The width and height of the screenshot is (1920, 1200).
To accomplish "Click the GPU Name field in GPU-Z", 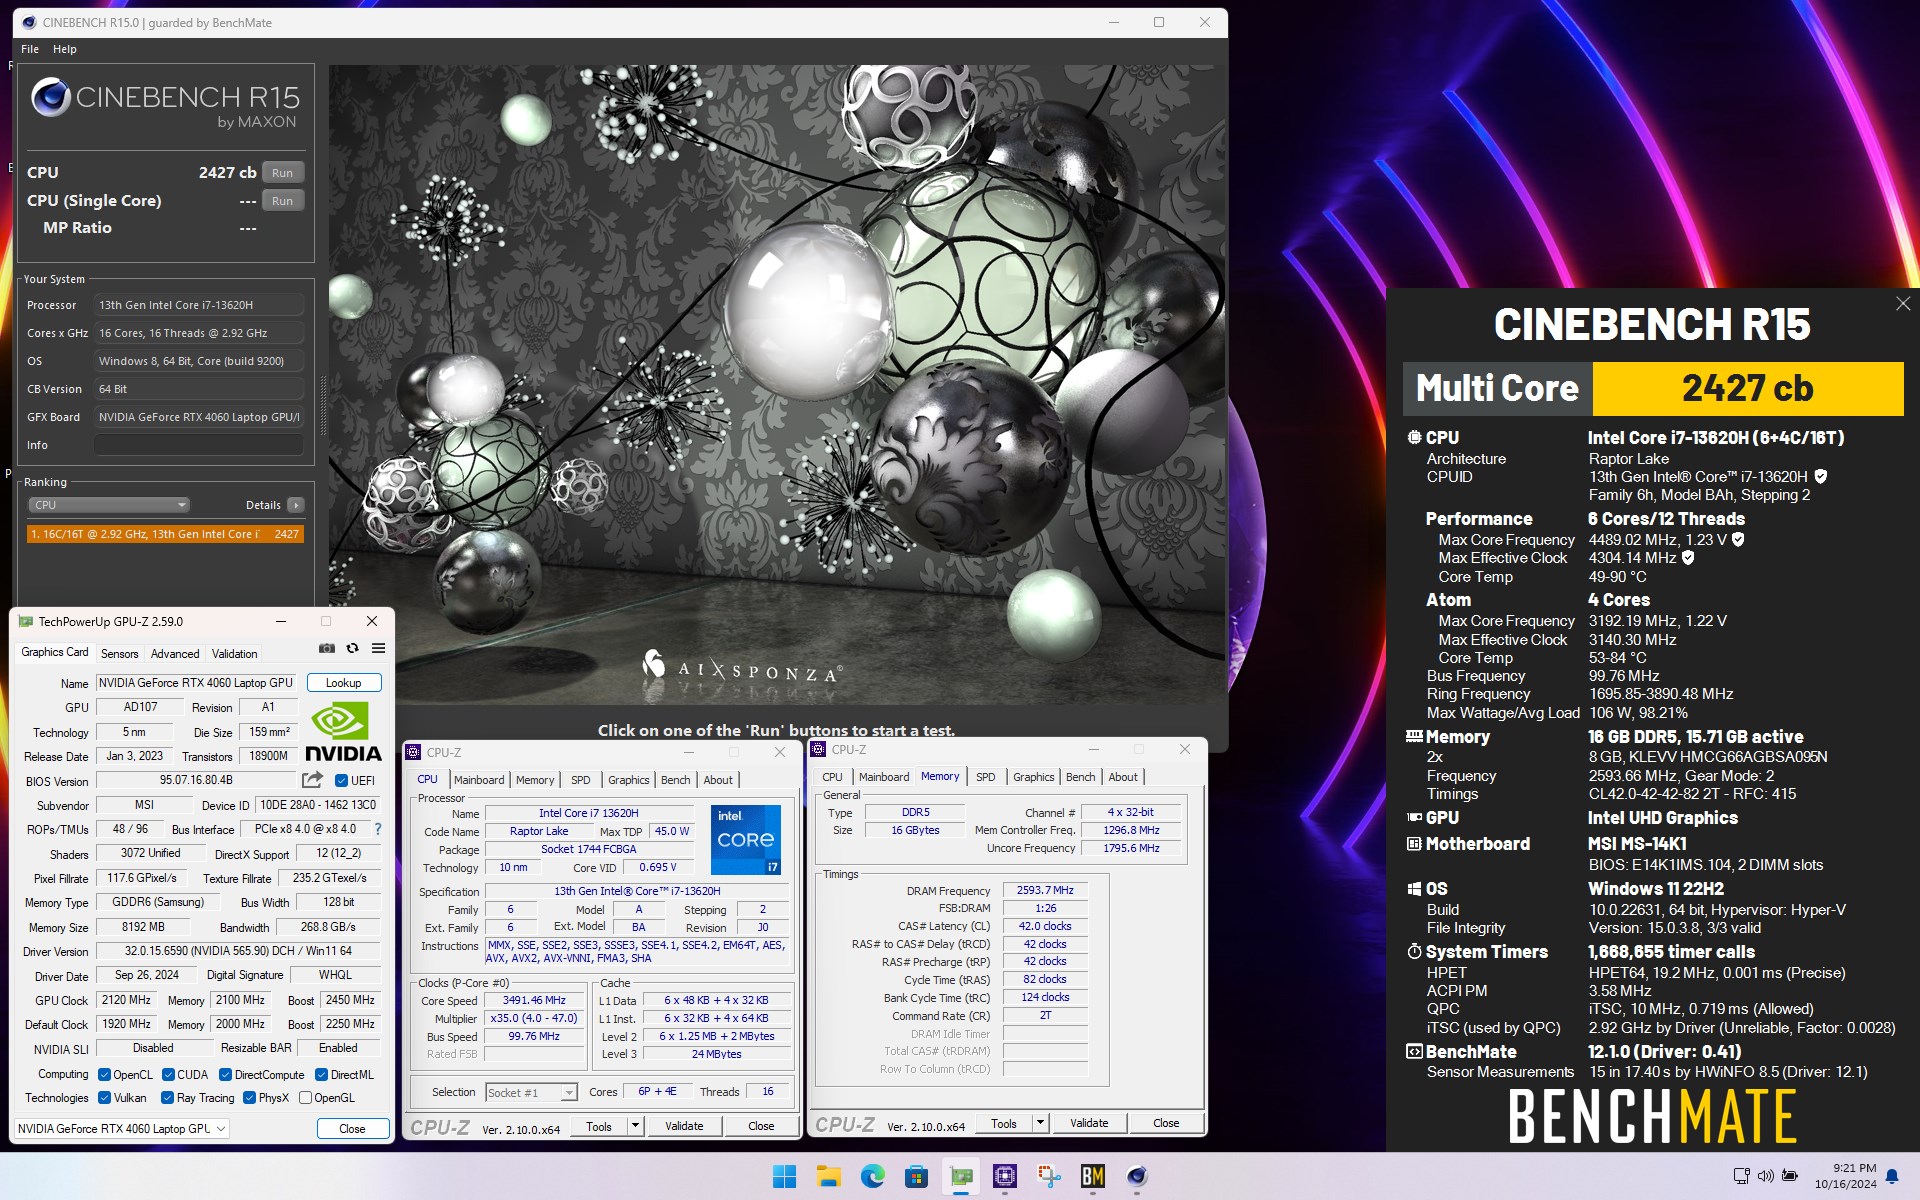I will [x=196, y=683].
